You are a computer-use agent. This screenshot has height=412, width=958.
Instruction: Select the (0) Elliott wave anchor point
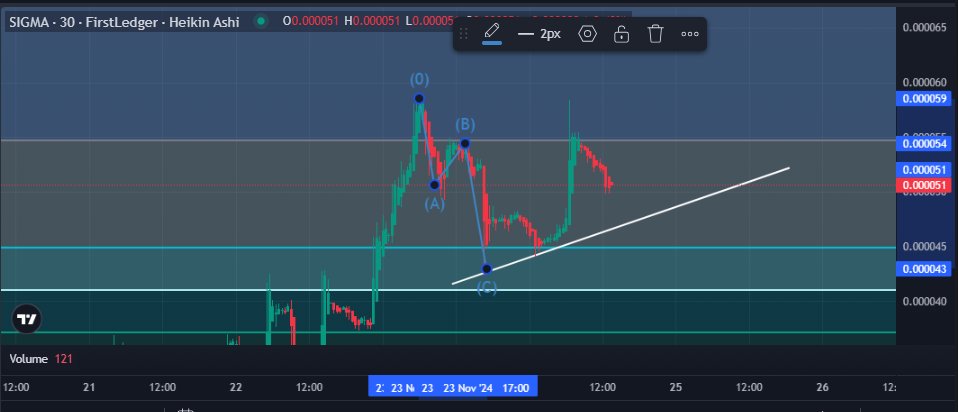click(x=419, y=98)
